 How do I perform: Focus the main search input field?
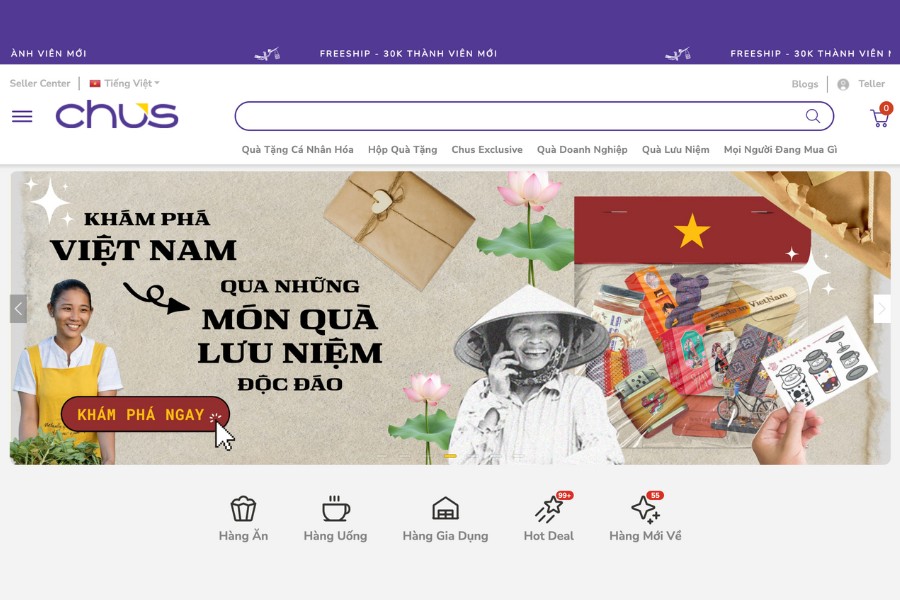[519, 116]
